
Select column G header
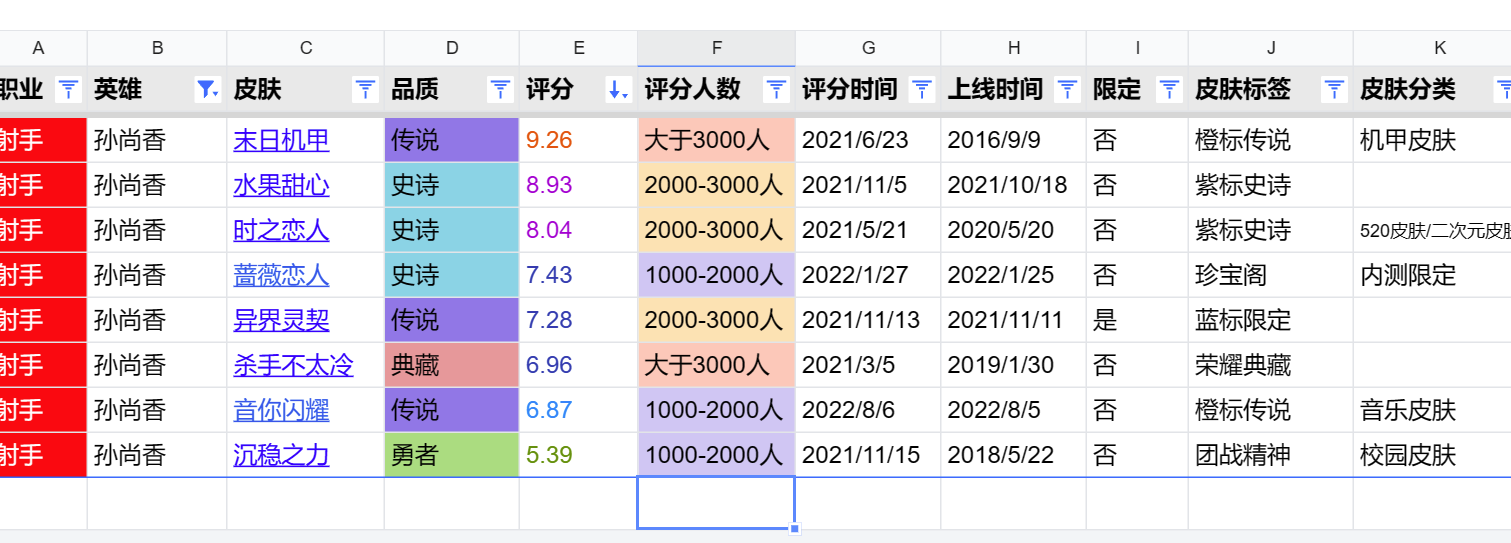868,48
